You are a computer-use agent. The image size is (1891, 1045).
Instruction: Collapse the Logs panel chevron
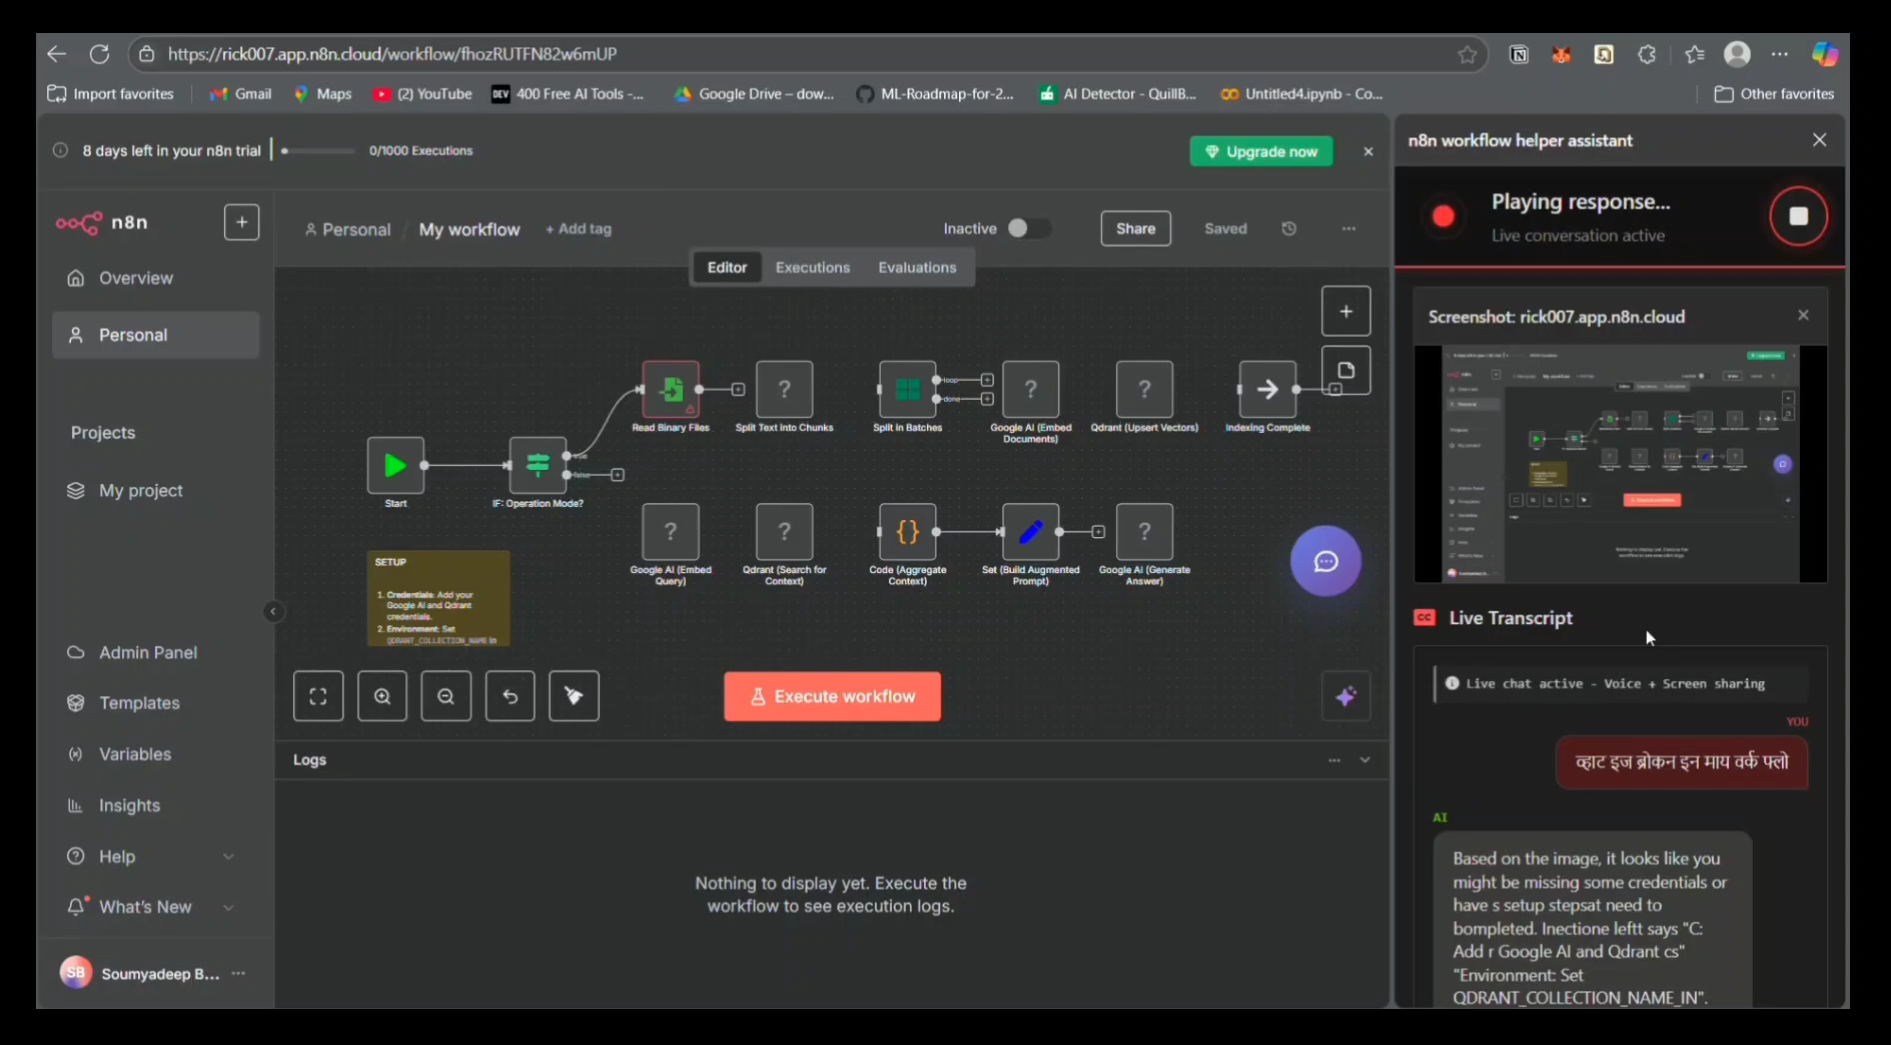click(1365, 760)
